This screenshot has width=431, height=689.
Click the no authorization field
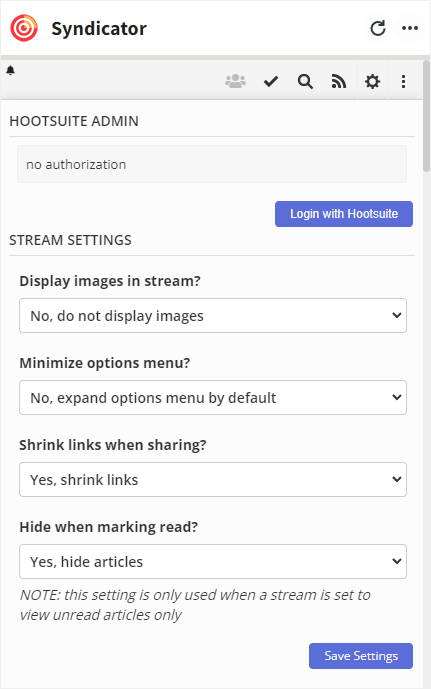[x=212, y=164]
